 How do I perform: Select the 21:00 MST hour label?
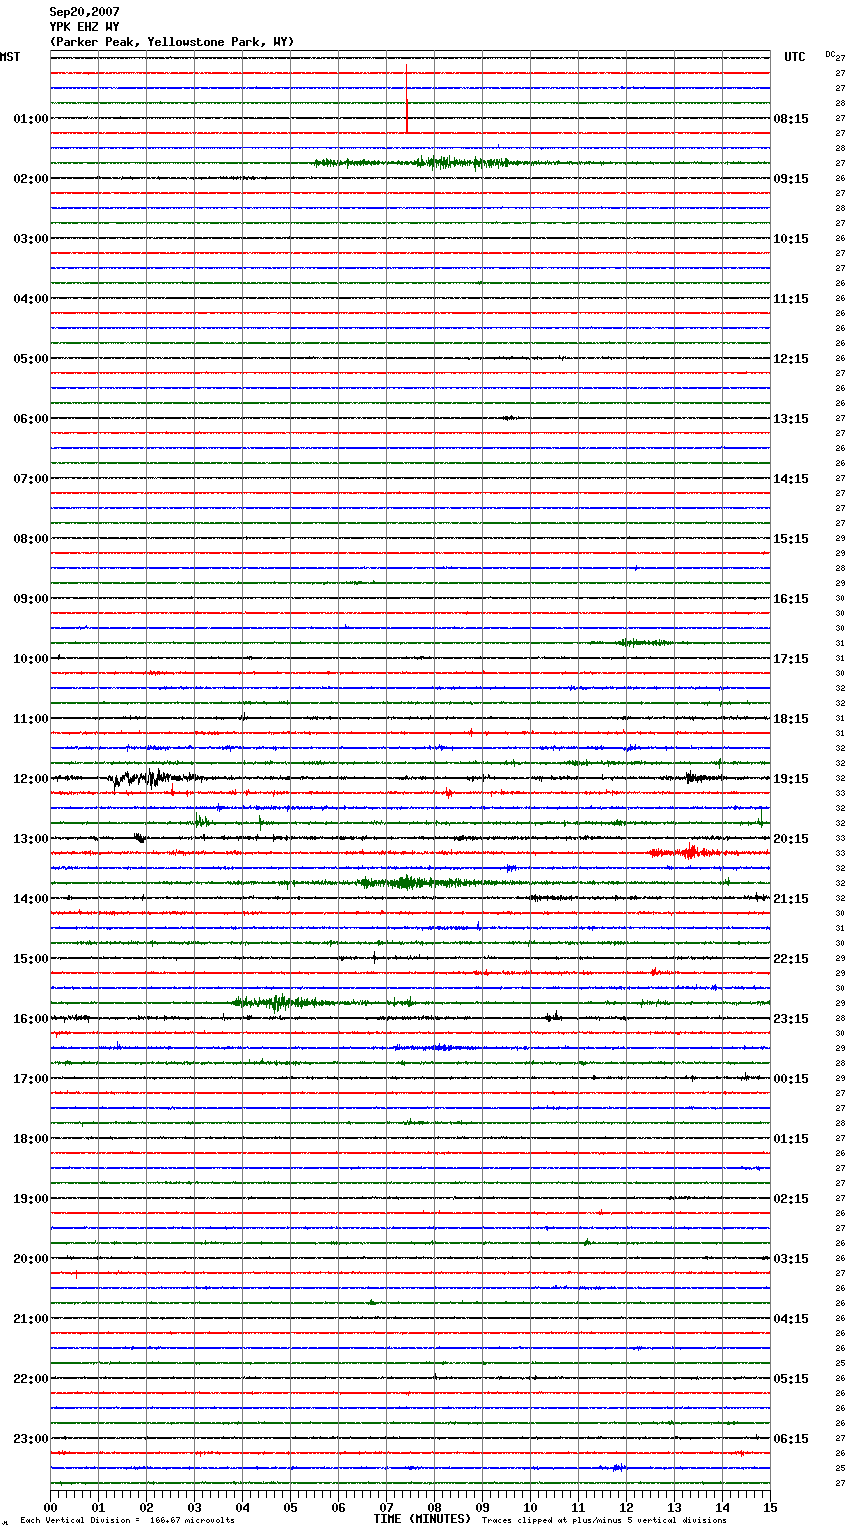(31, 1319)
